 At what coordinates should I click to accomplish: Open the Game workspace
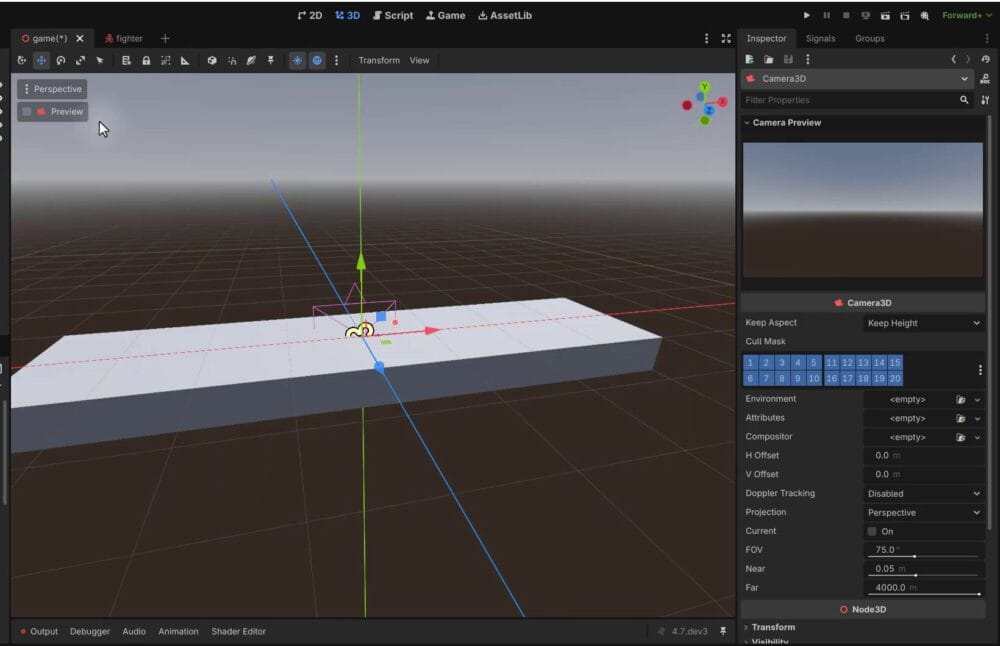point(445,15)
